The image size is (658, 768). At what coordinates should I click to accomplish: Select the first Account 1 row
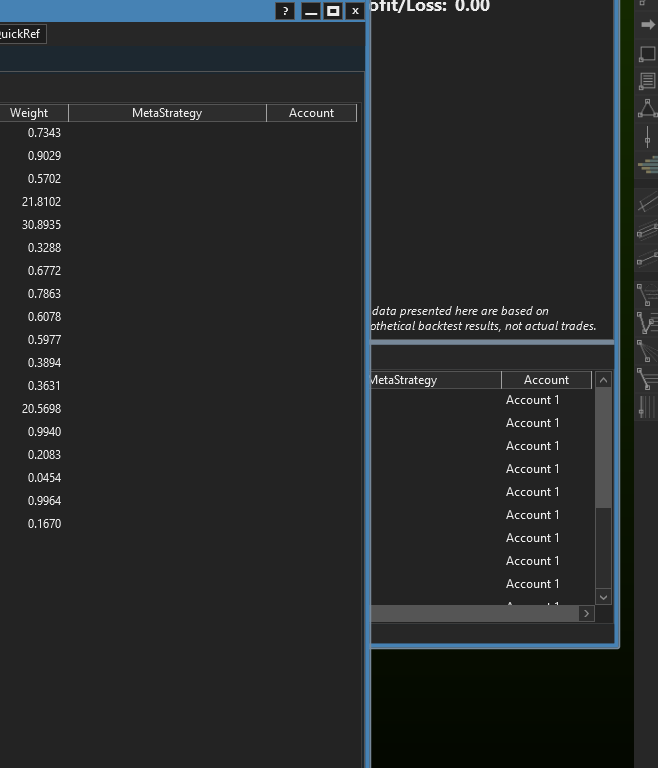click(x=532, y=400)
